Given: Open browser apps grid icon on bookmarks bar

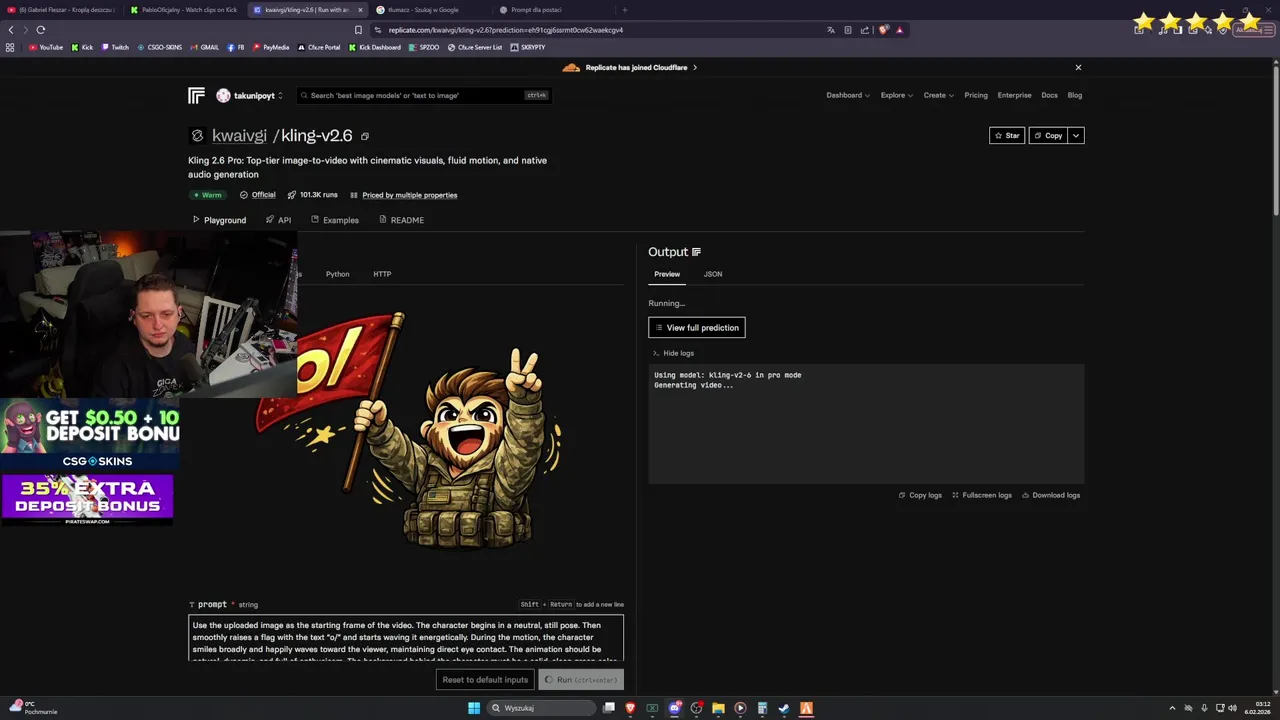Looking at the screenshot, I should [x=10, y=47].
